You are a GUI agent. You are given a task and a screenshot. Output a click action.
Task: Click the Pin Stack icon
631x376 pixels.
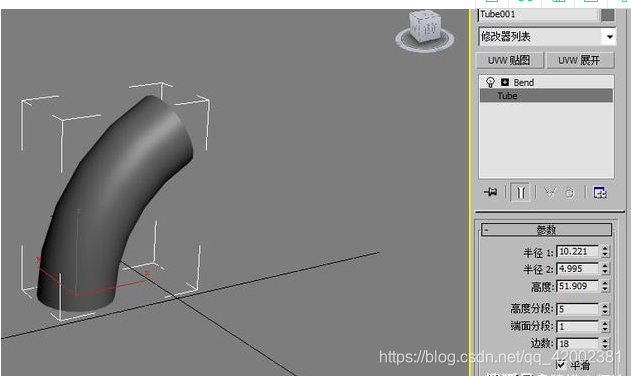click(x=490, y=192)
